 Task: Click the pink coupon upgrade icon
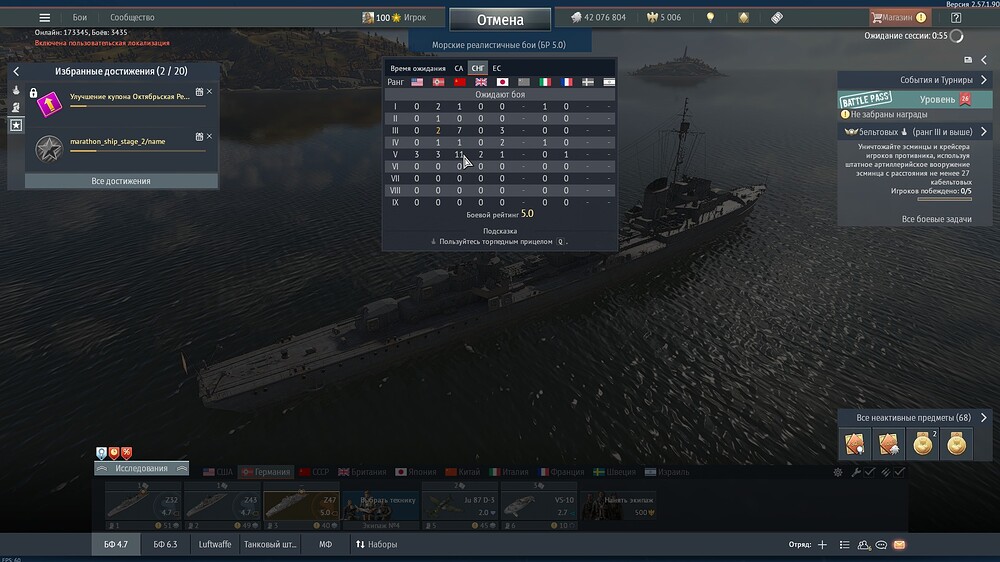(49, 104)
